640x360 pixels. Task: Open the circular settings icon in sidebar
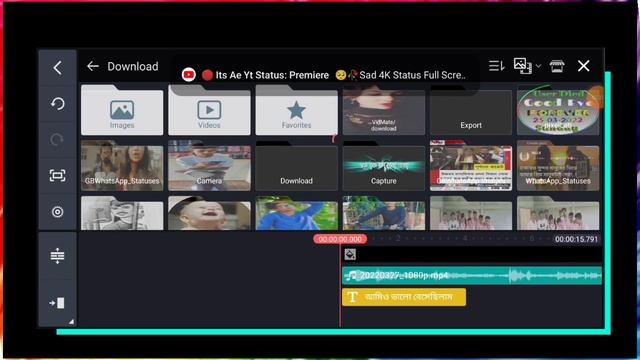[x=58, y=212]
